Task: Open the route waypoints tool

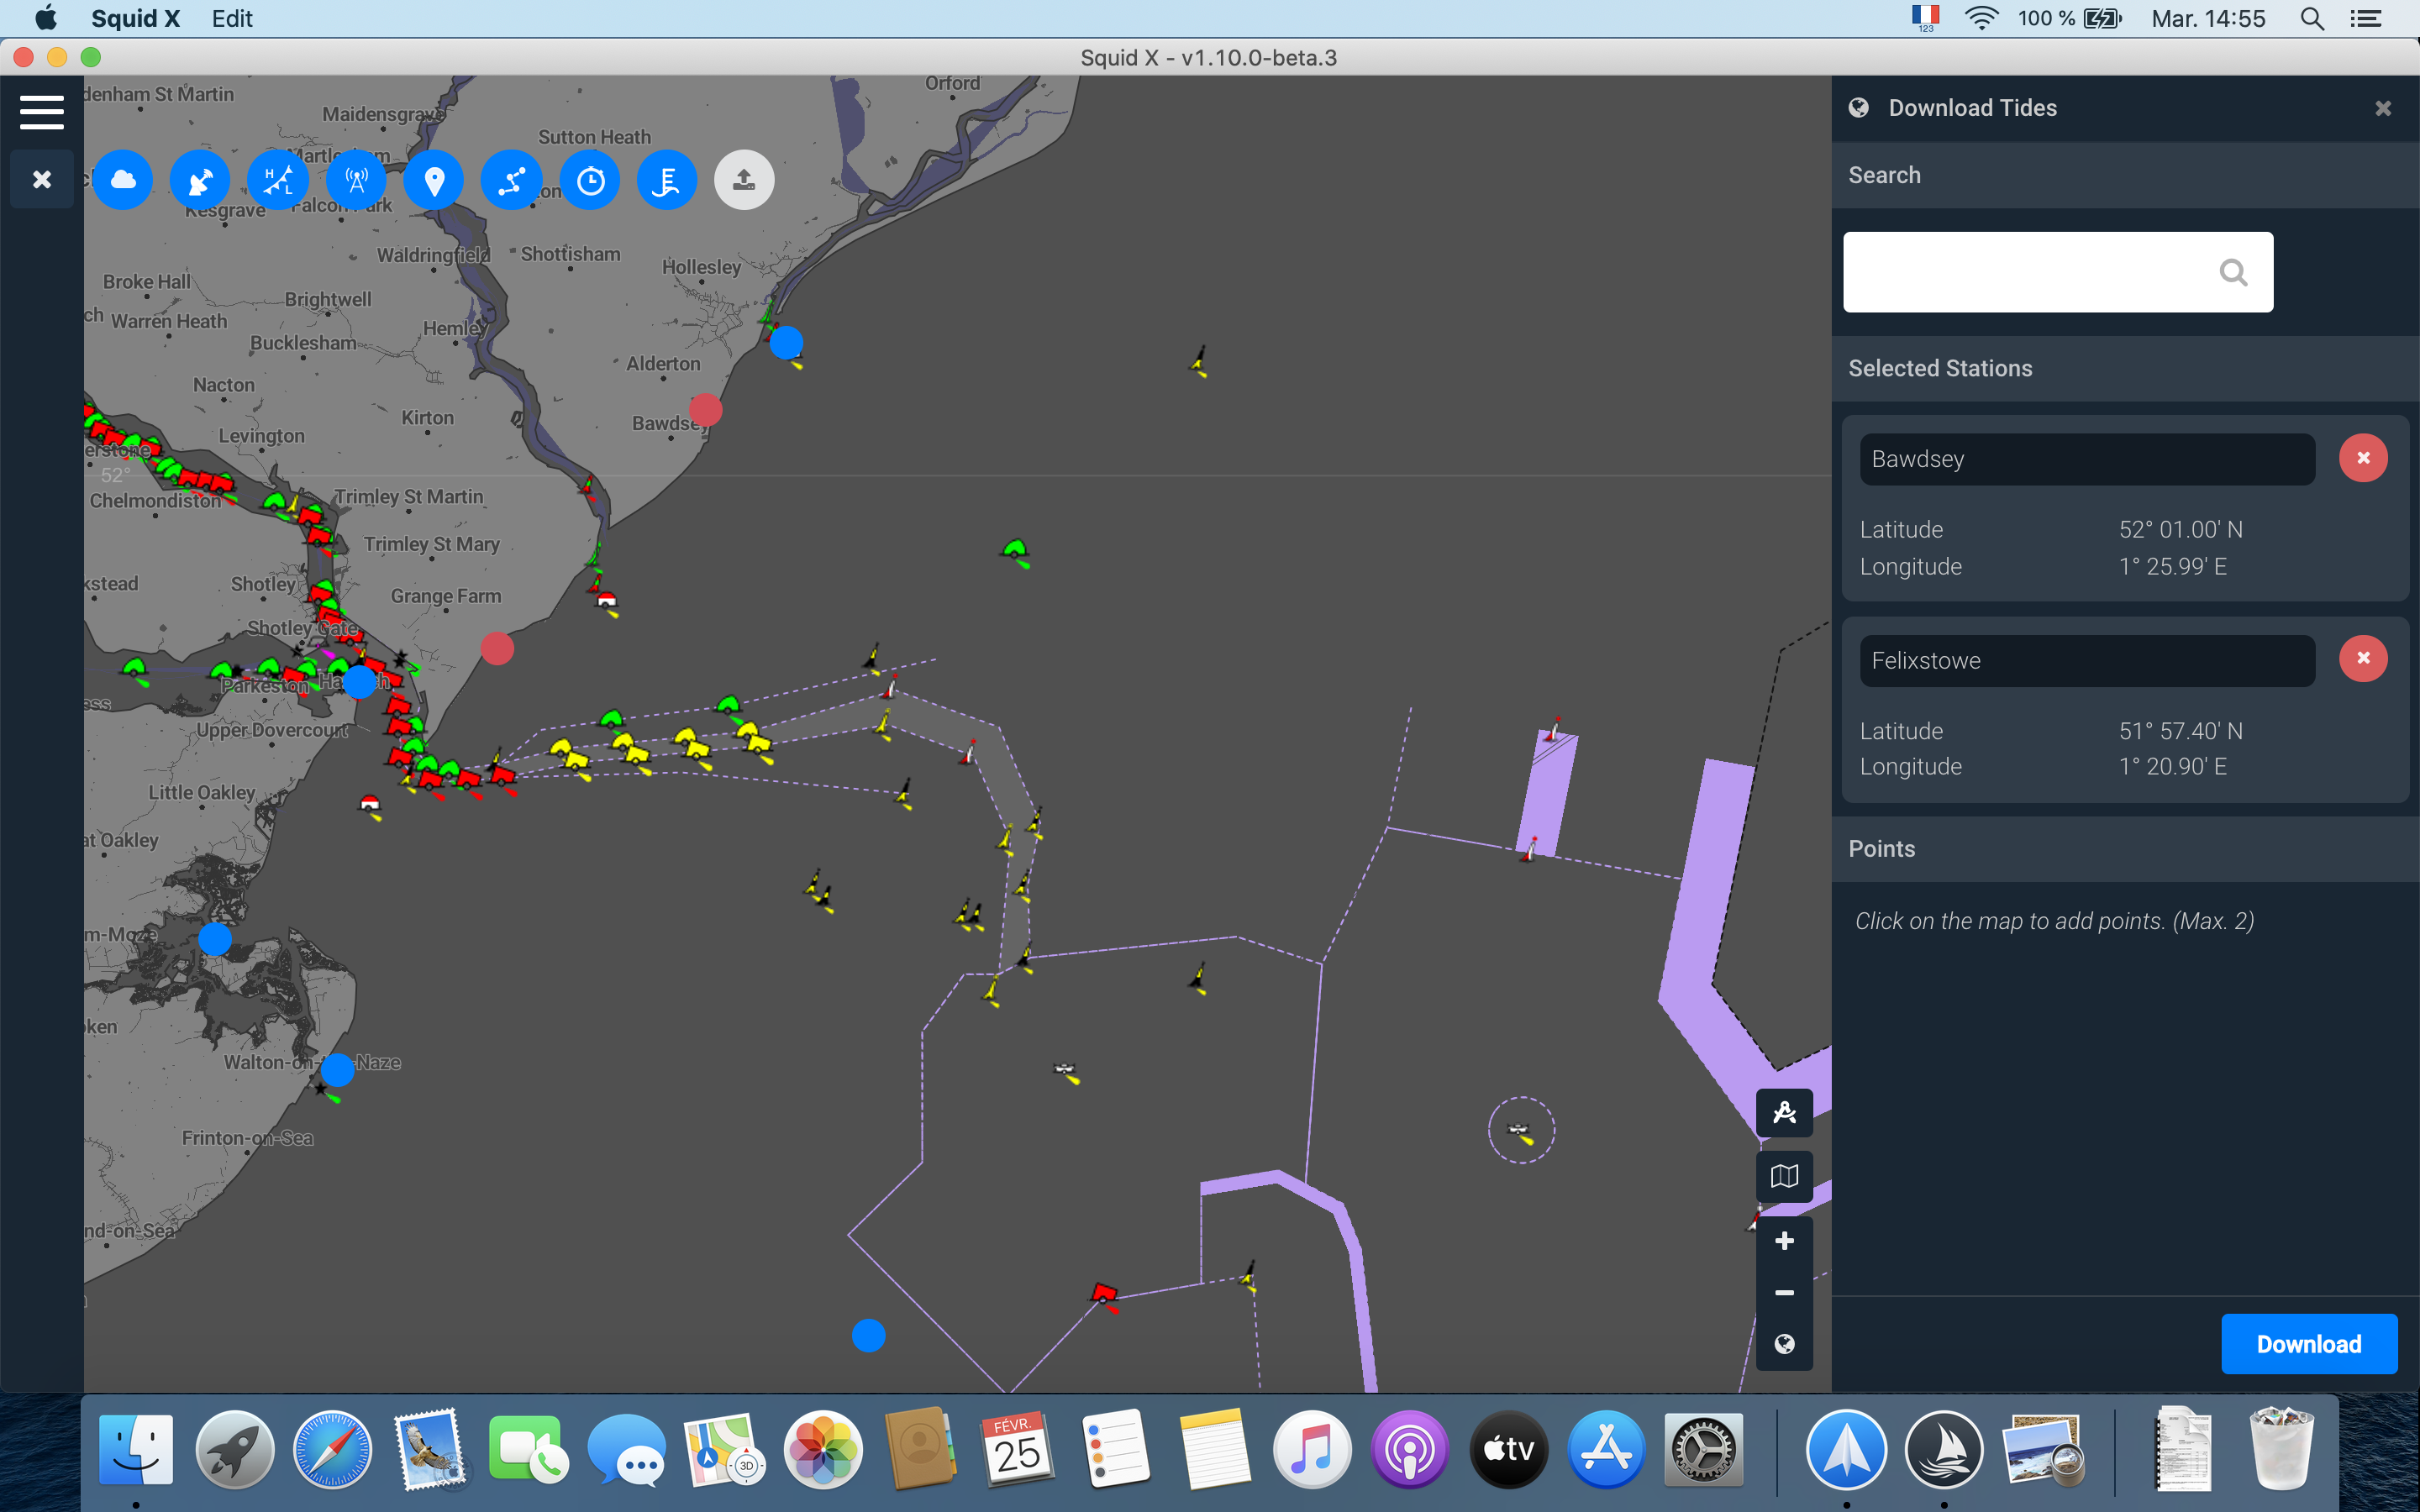Action: coord(512,180)
